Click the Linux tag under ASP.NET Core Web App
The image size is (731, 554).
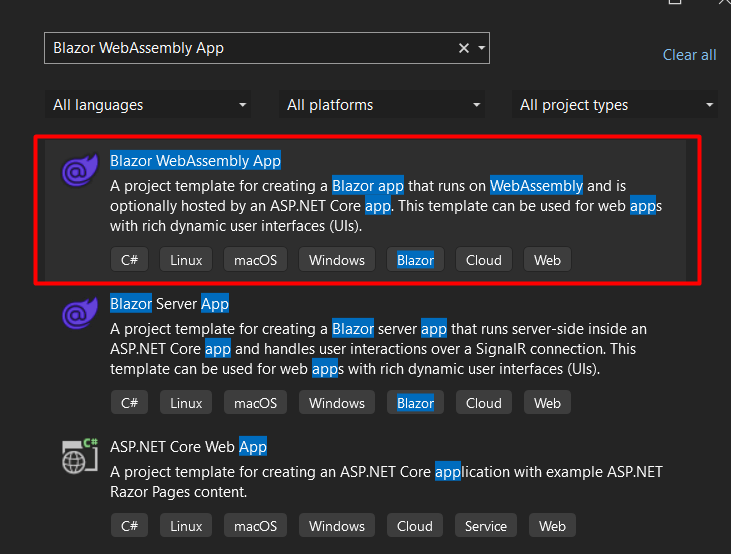click(x=186, y=526)
